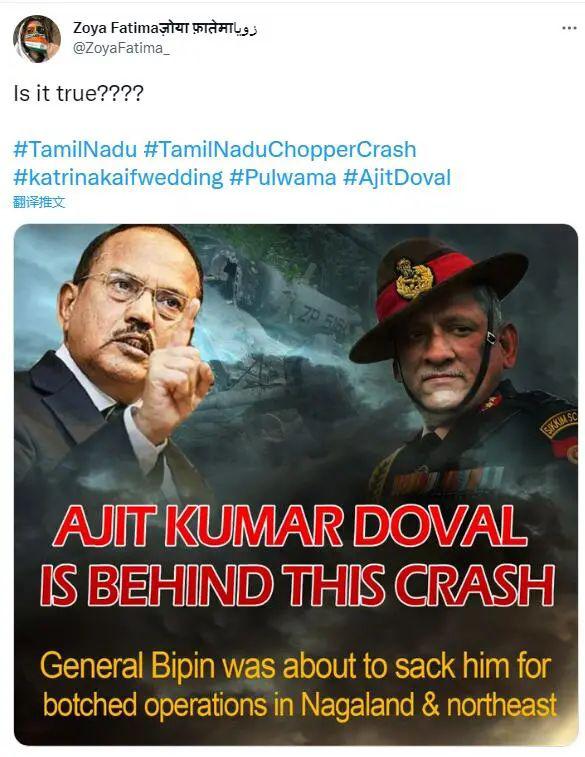Click the "botched operations in Nagaland" caption line
The width and height of the screenshot is (585, 757).
click(300, 705)
